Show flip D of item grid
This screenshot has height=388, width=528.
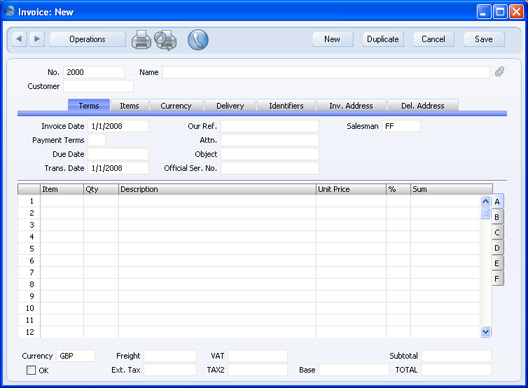coord(497,248)
